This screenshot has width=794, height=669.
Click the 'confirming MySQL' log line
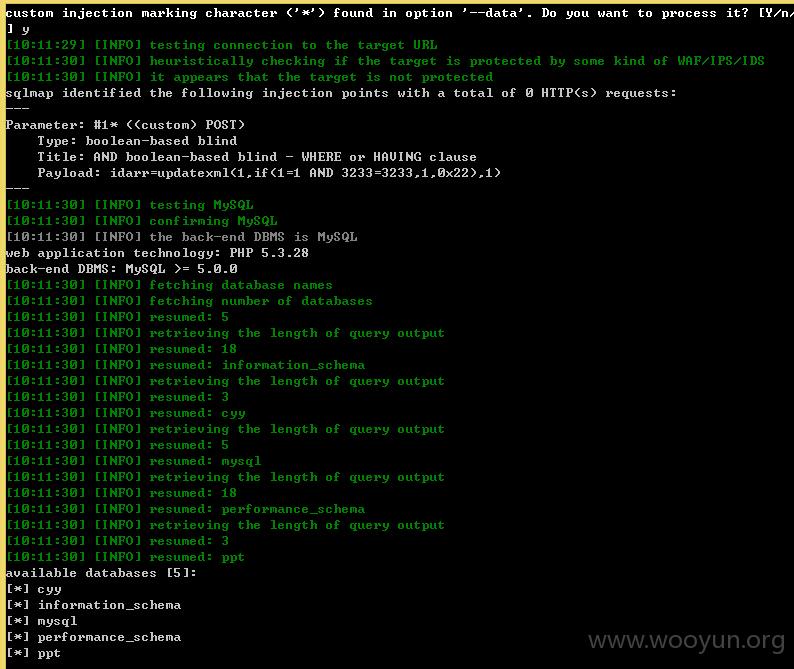(142, 221)
